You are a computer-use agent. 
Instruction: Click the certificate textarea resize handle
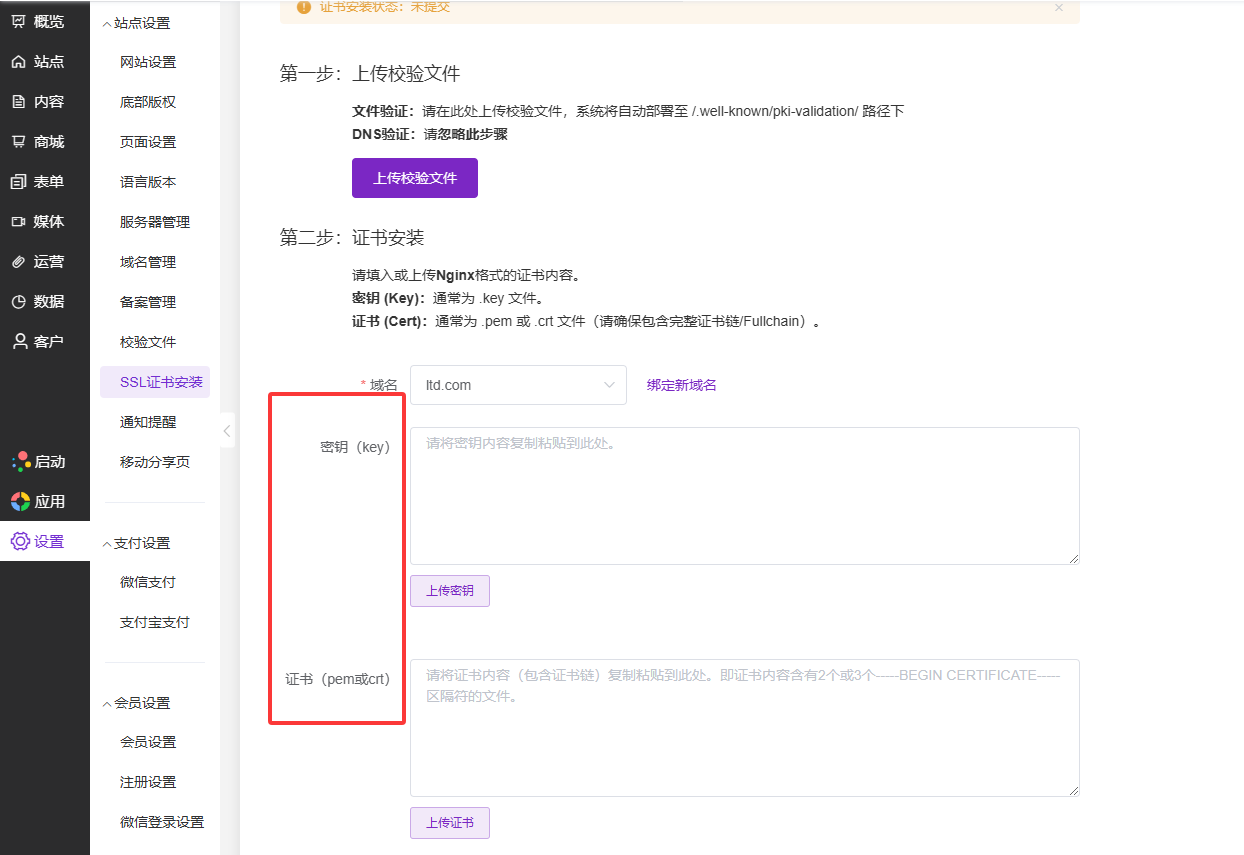coord(1074,791)
